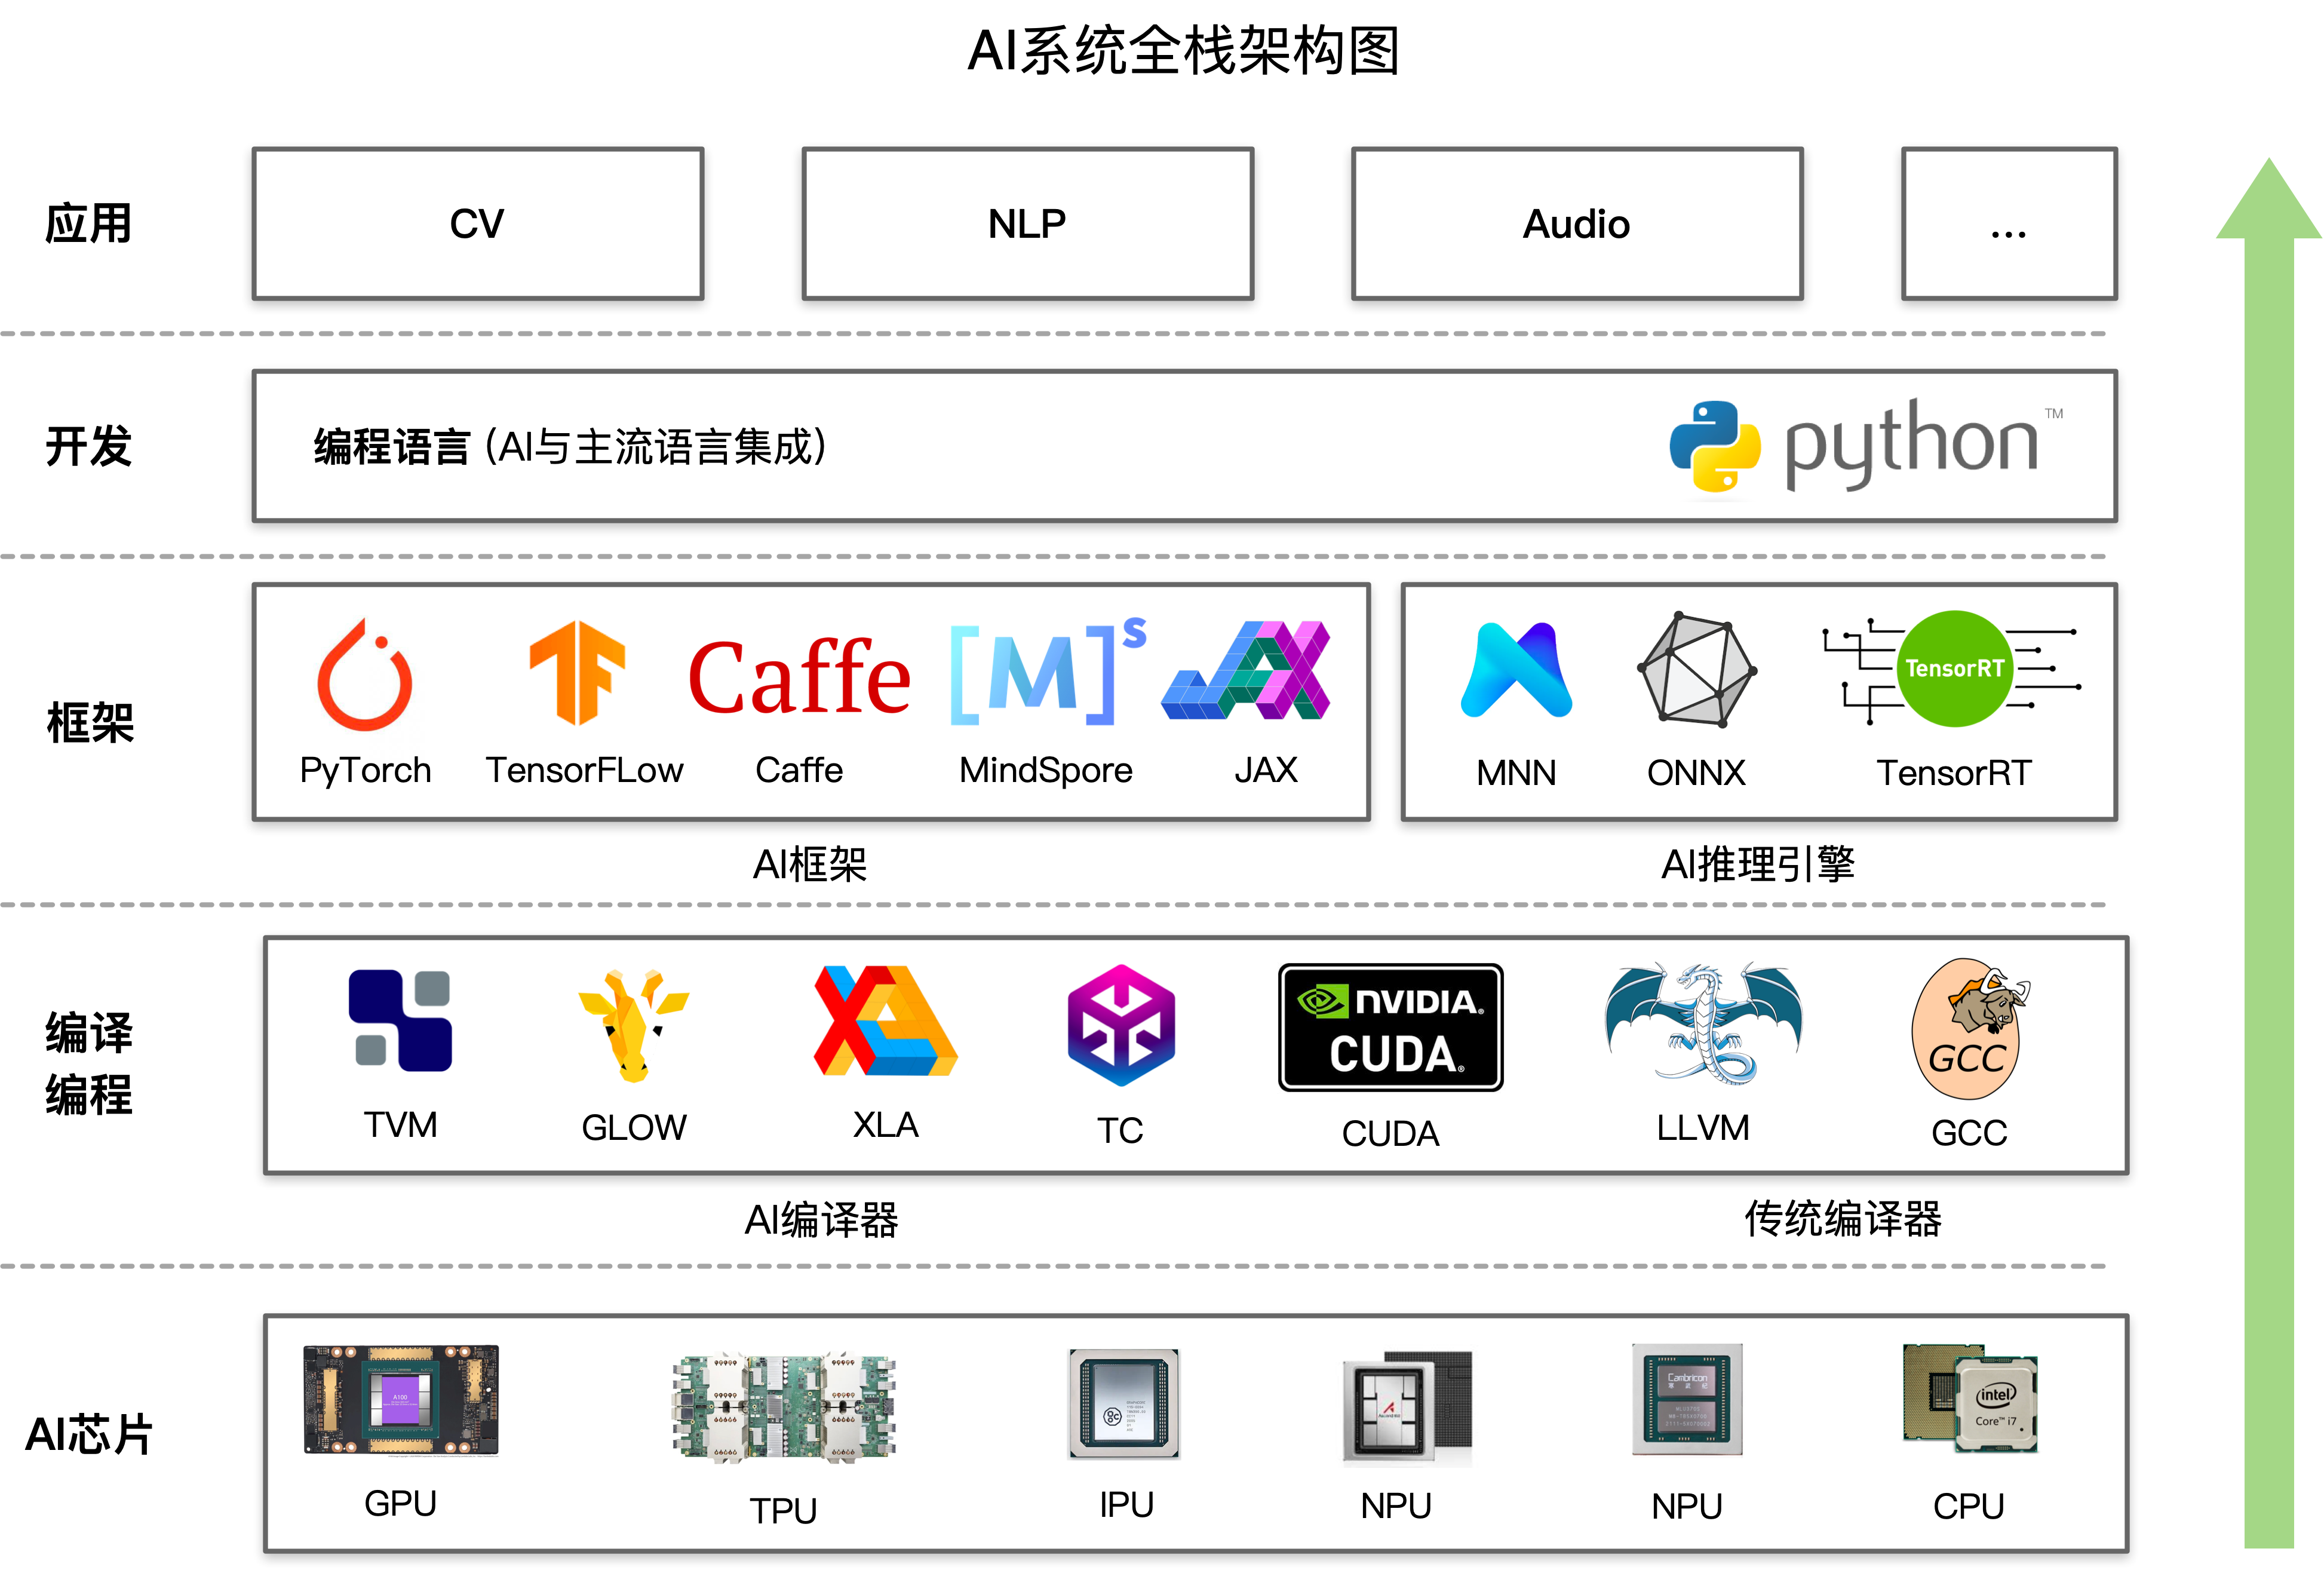Viewport: 2324px width, 1573px height.
Task: Click the Intel Core i7 CPU image
Action: [1969, 1398]
